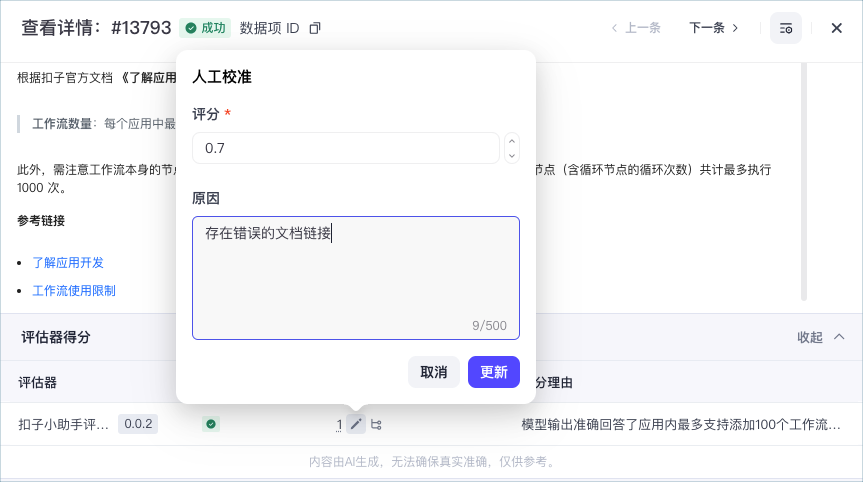Increase the score with the up arrow
863x482 pixels.
(x=512, y=141)
